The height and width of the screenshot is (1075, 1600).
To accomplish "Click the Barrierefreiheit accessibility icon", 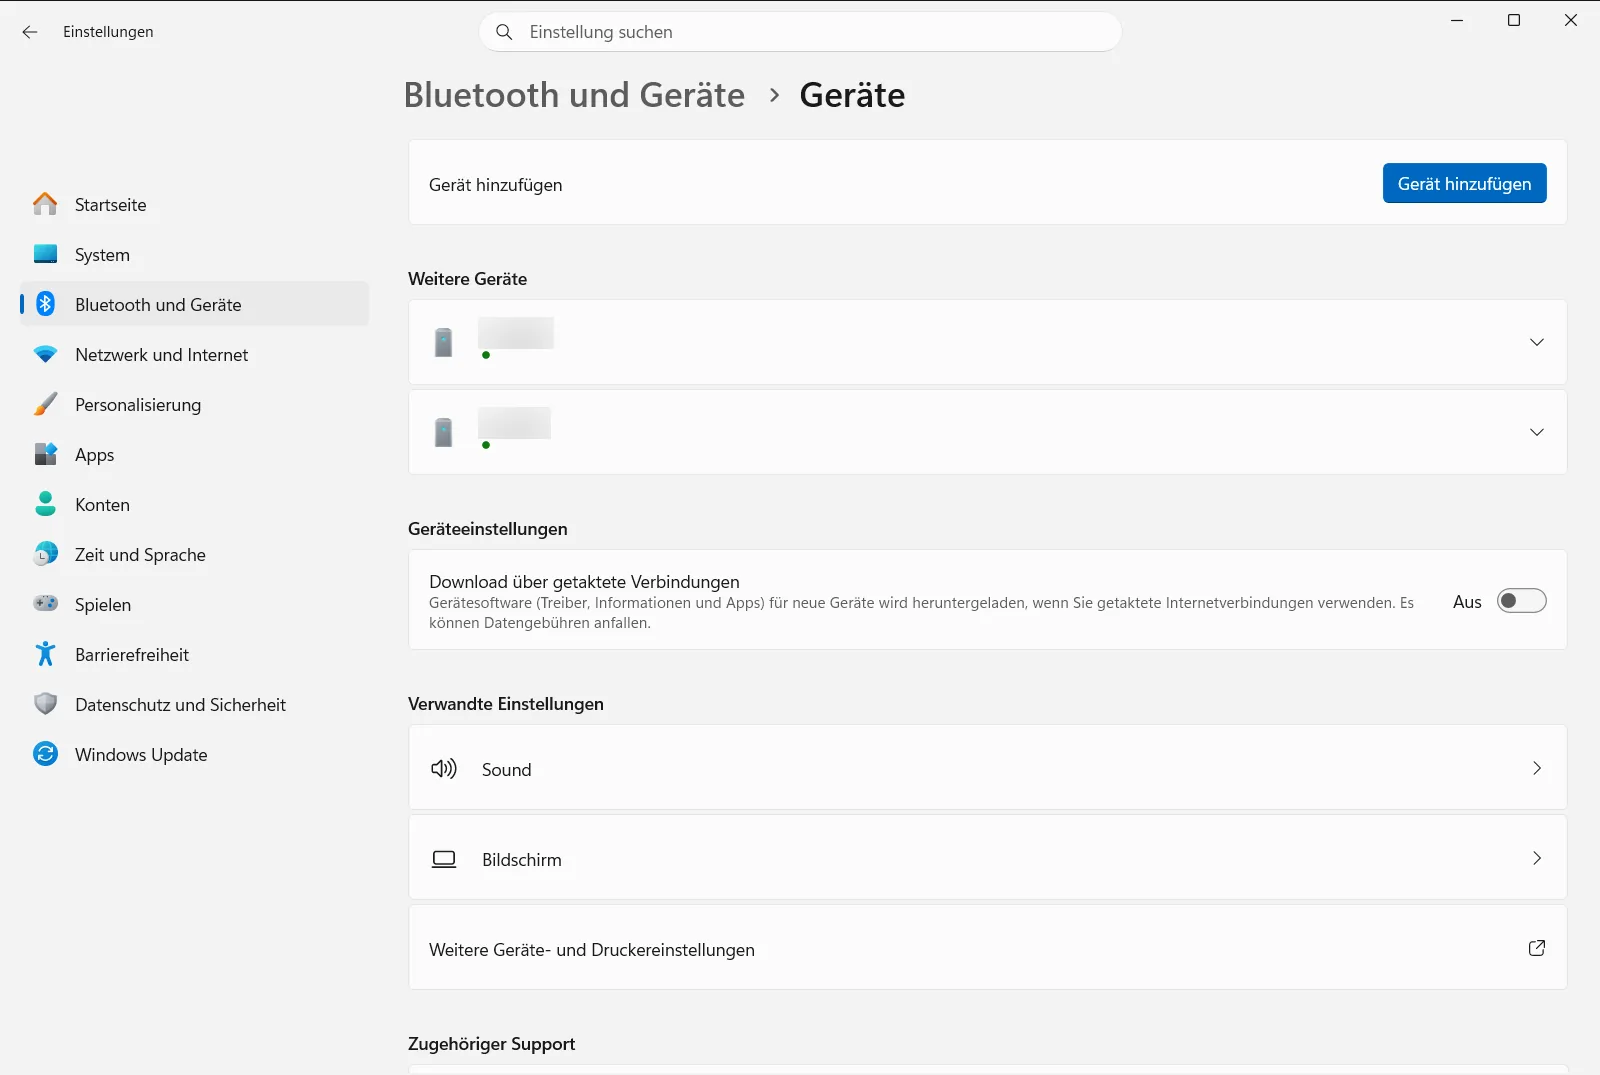I will 45,654.
